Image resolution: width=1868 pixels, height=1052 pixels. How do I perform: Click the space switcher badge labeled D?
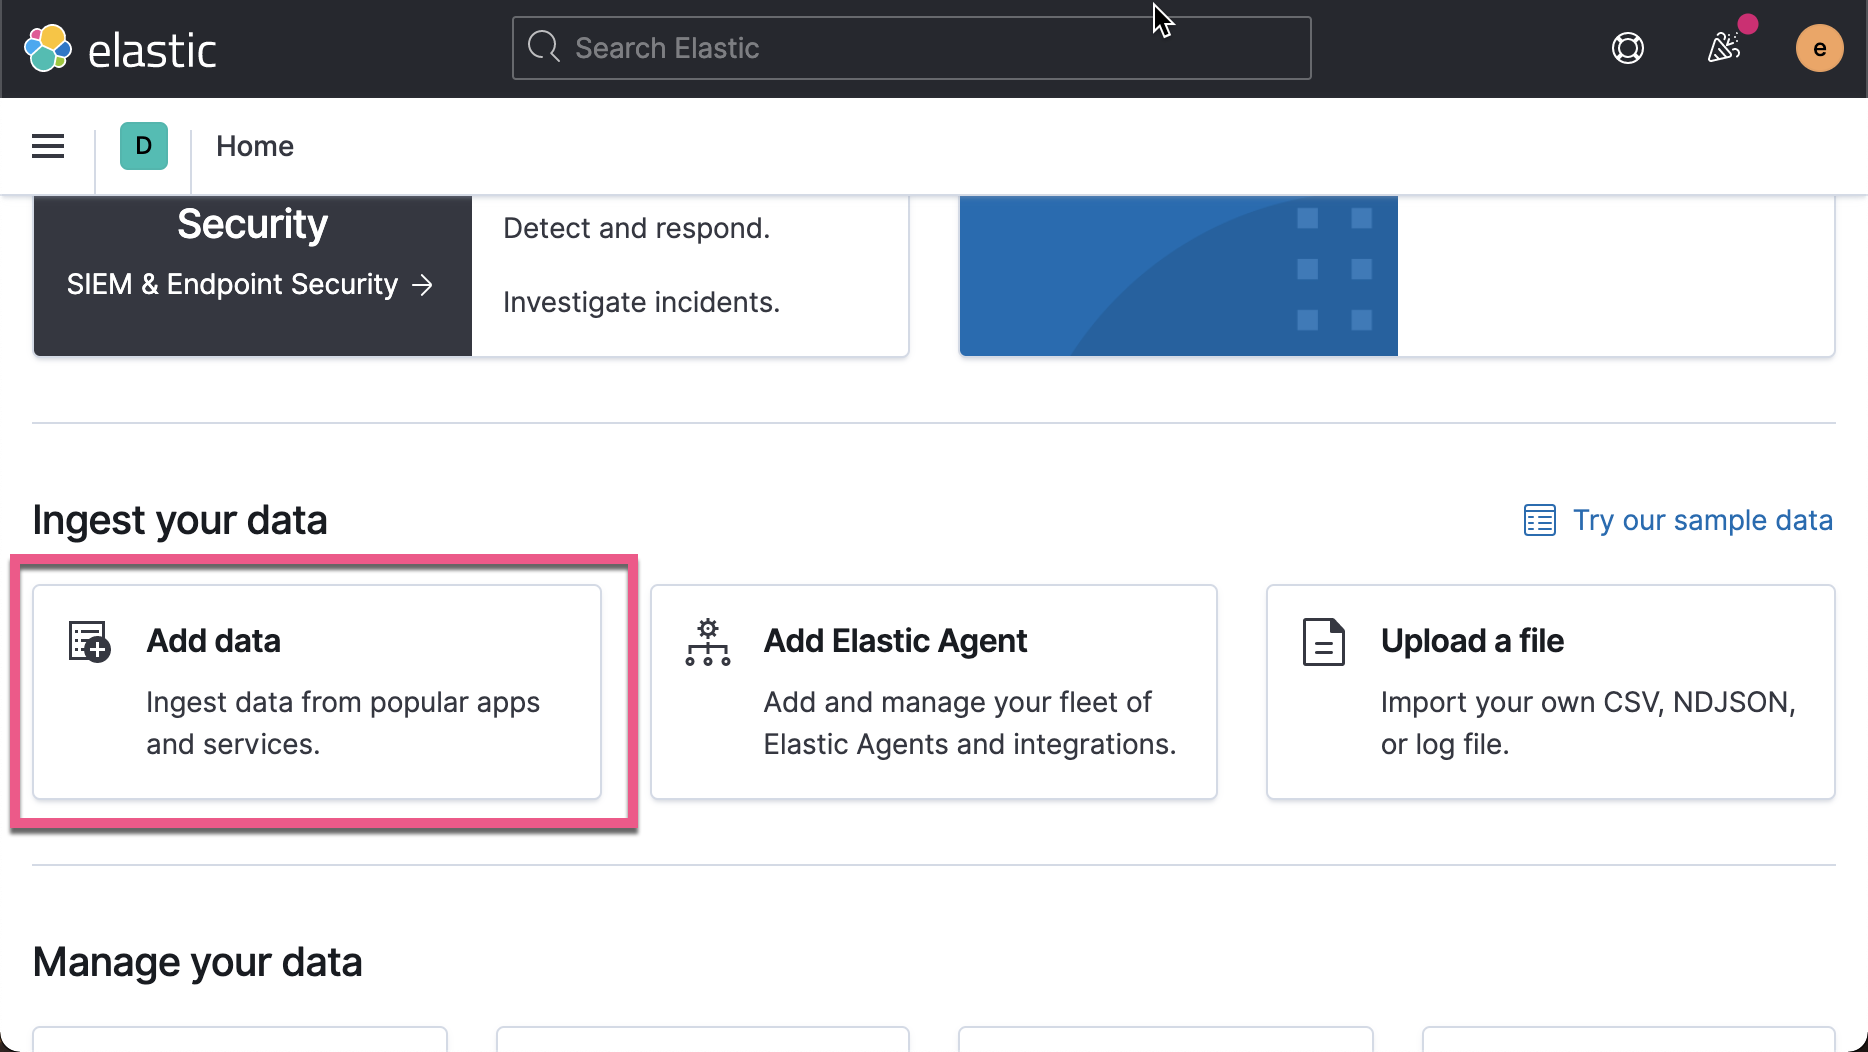(x=143, y=145)
